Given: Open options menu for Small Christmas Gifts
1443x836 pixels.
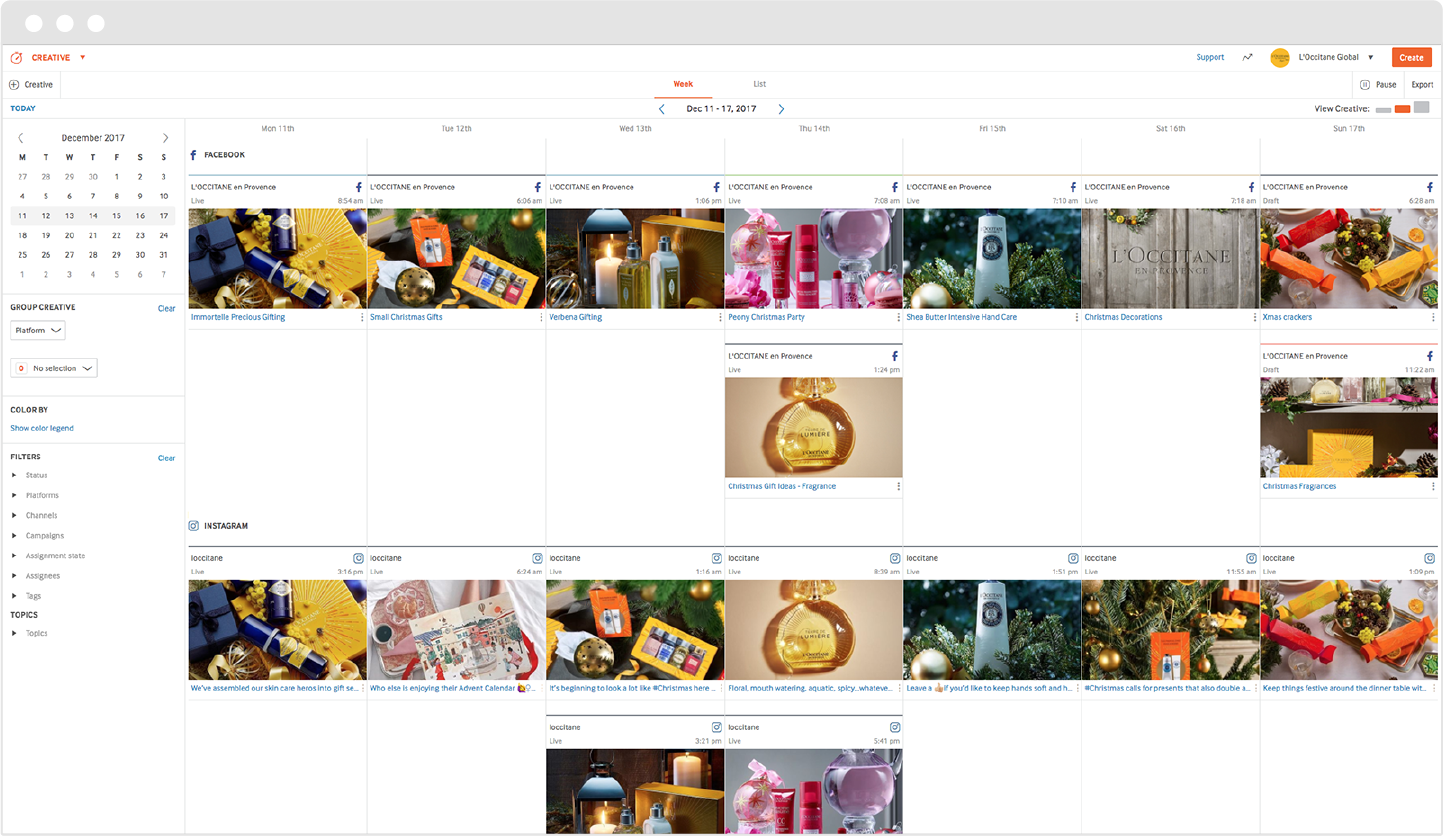Looking at the screenshot, I should 541,317.
